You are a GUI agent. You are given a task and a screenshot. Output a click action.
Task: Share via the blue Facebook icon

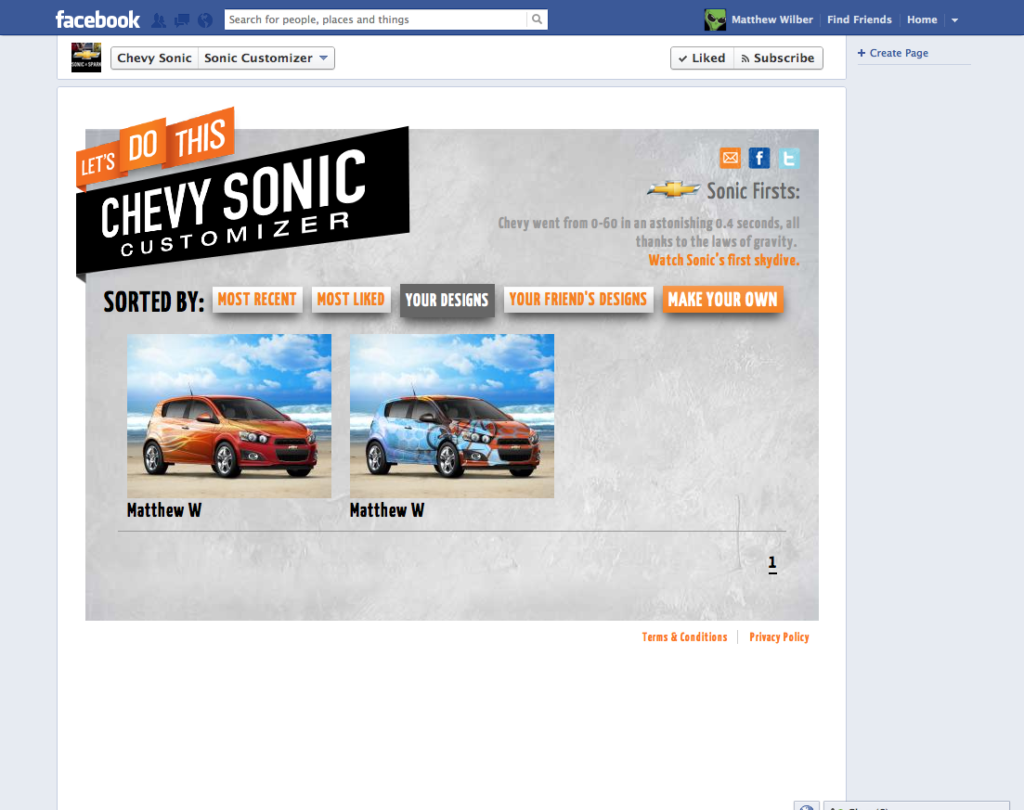click(760, 158)
